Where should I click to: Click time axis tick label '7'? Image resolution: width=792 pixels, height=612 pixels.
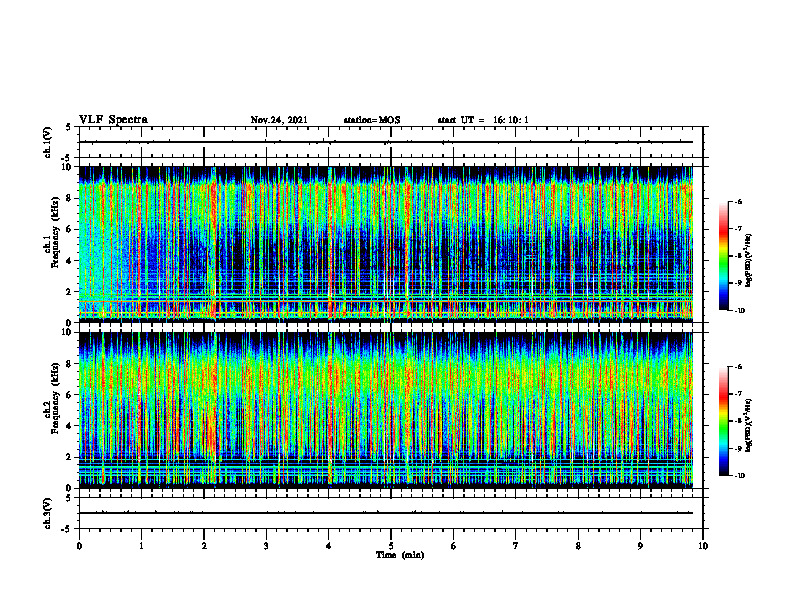[x=516, y=546]
